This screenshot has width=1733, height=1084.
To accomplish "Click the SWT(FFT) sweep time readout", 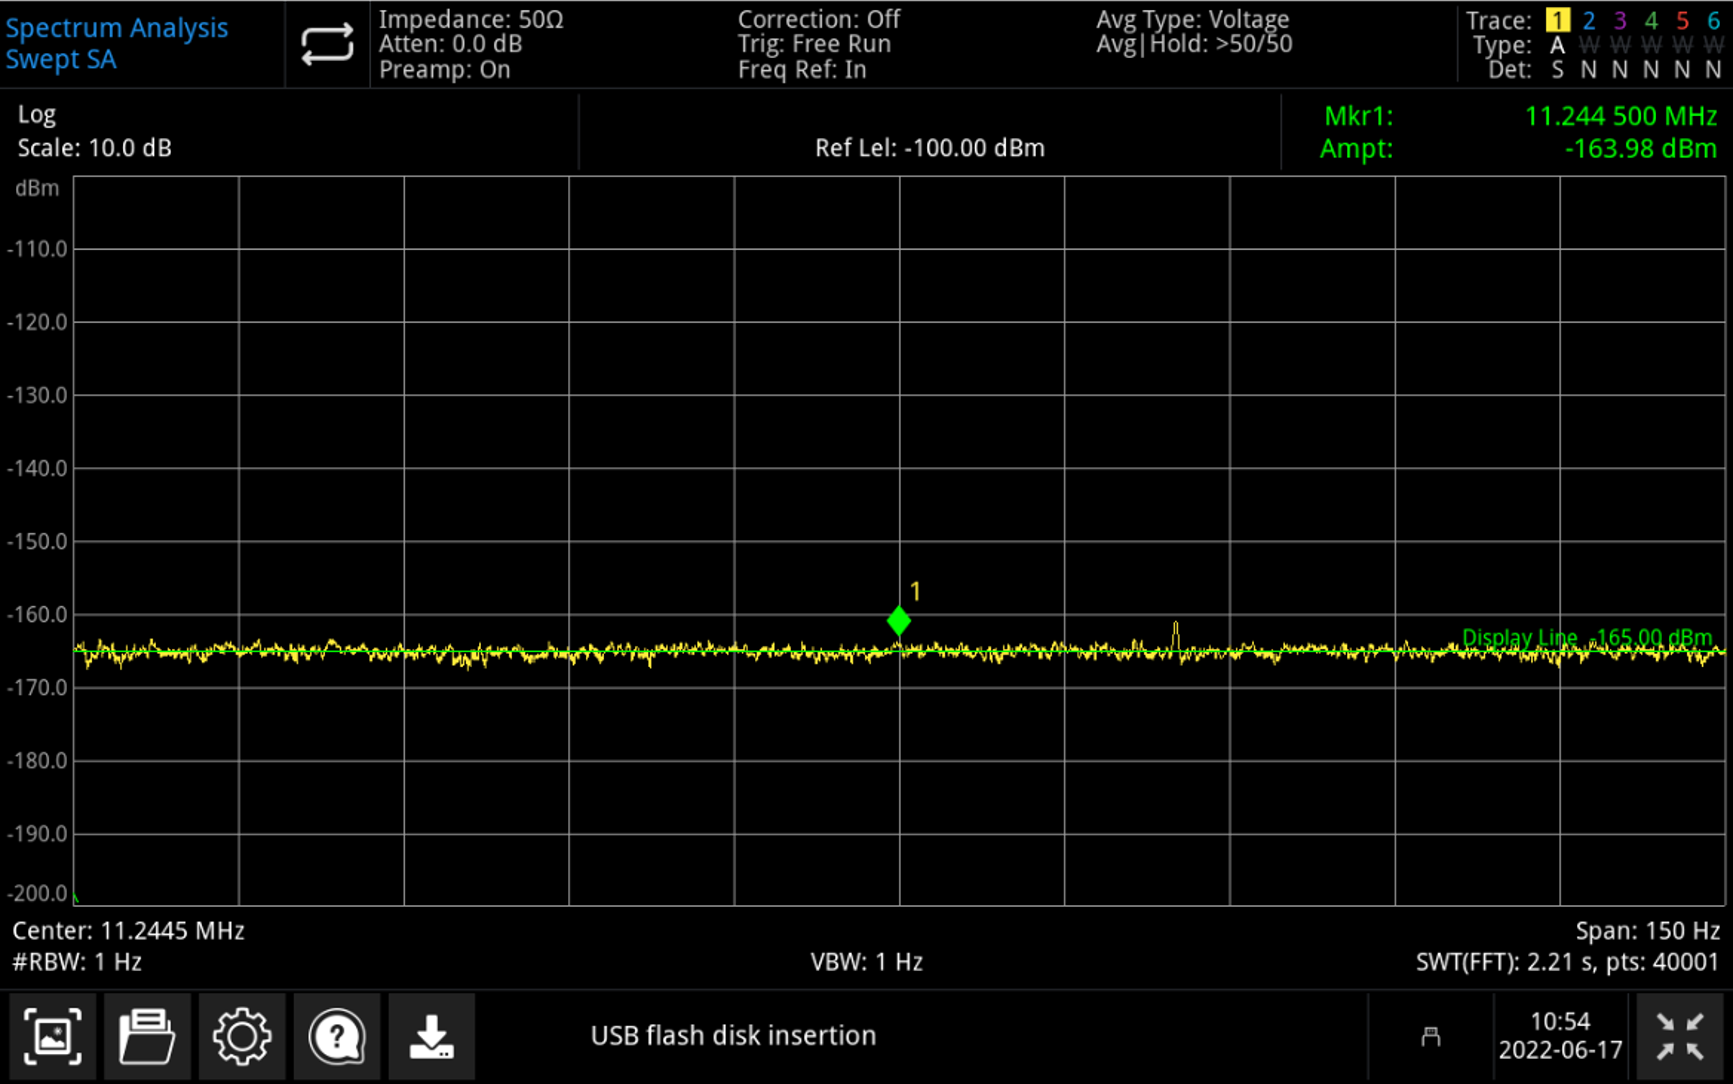I will [1567, 962].
